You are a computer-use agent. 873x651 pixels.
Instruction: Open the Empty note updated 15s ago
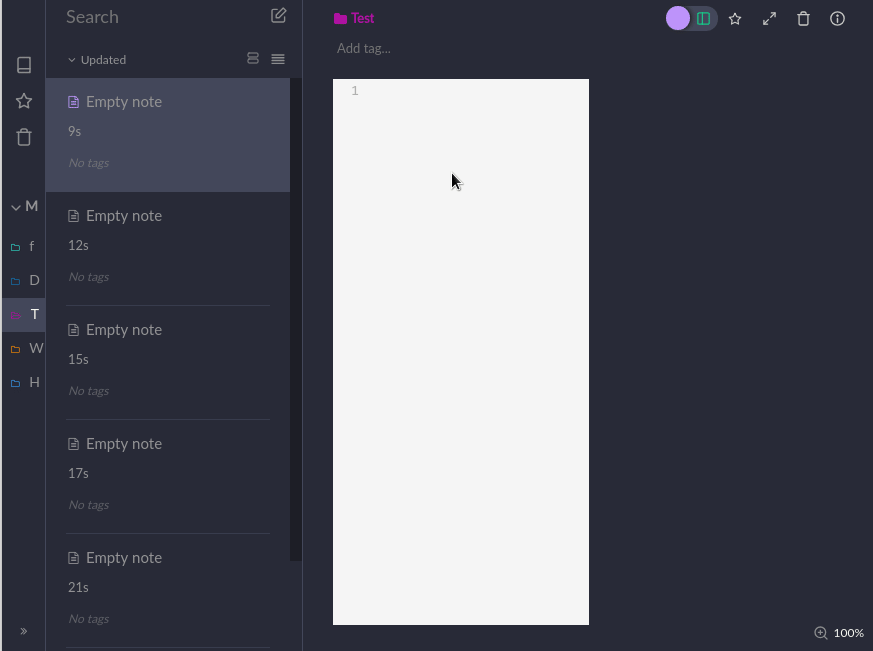[x=168, y=363]
